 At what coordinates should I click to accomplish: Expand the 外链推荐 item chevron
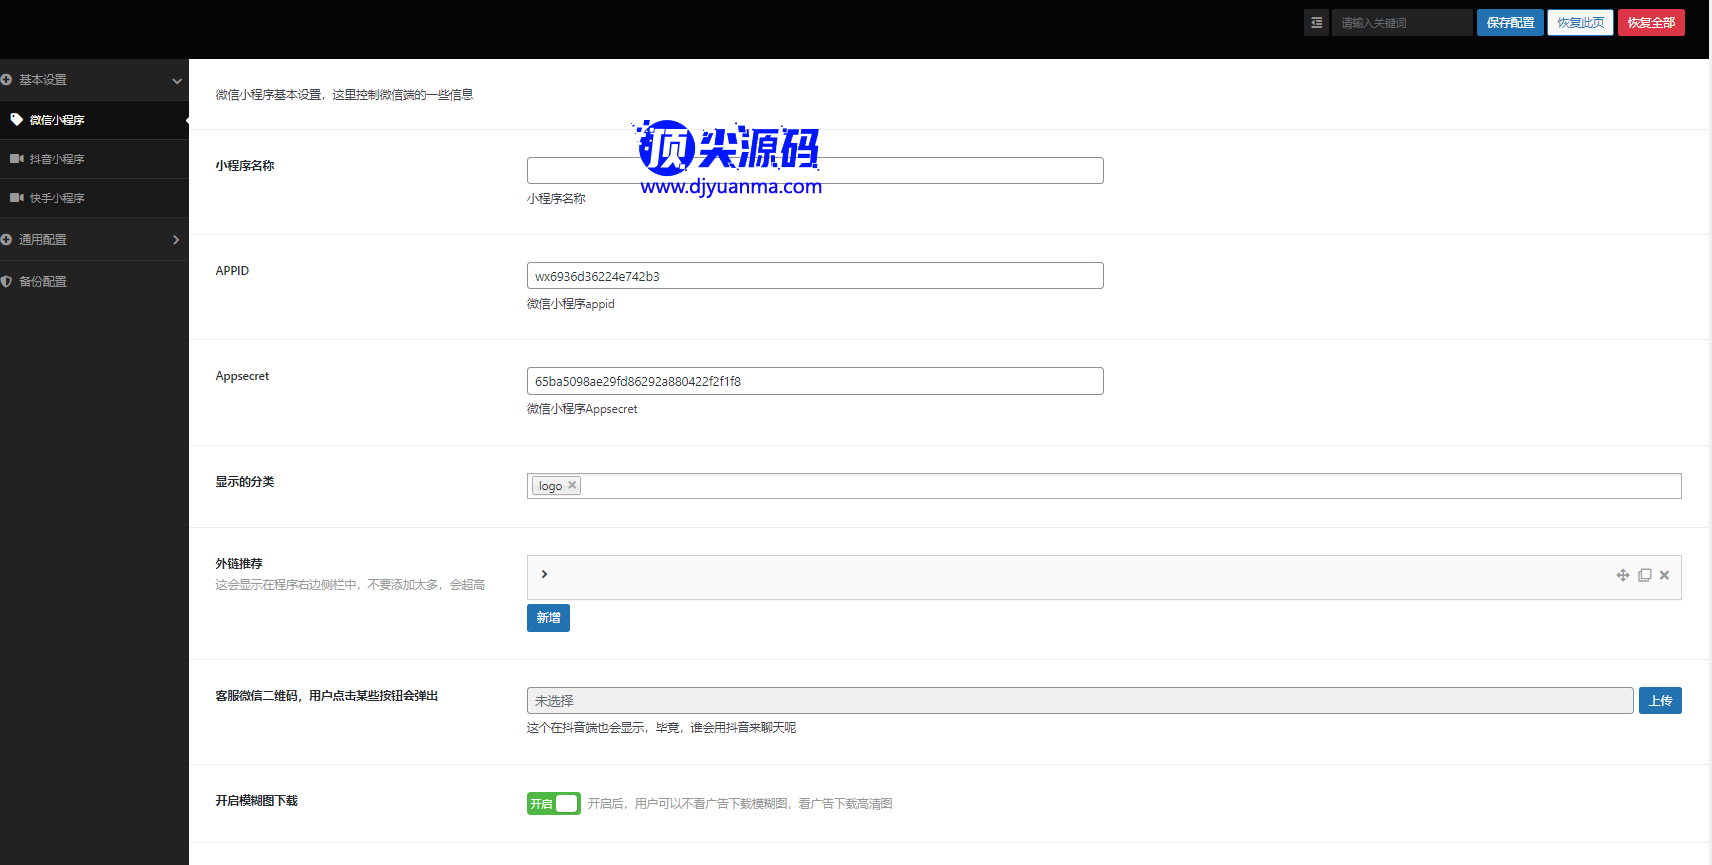point(544,574)
